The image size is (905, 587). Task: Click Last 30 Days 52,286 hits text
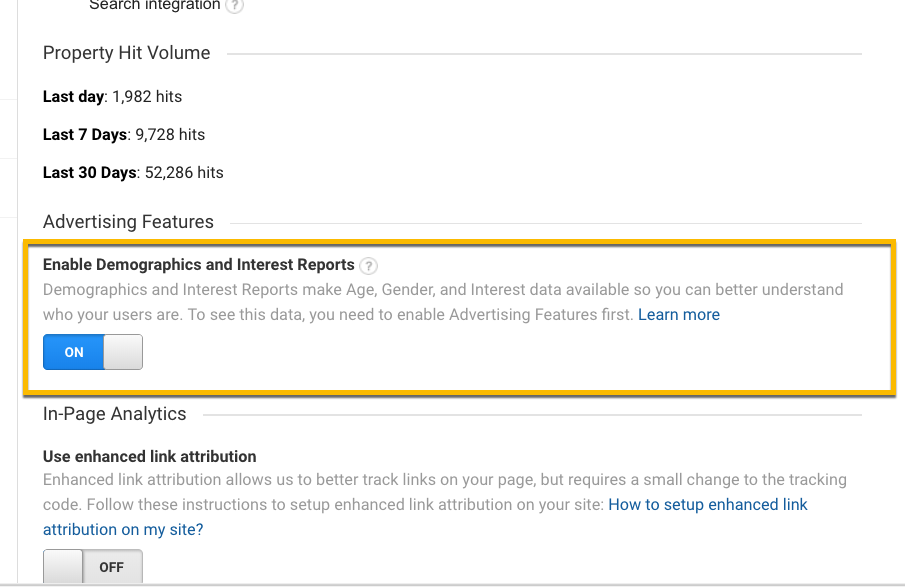(x=133, y=173)
